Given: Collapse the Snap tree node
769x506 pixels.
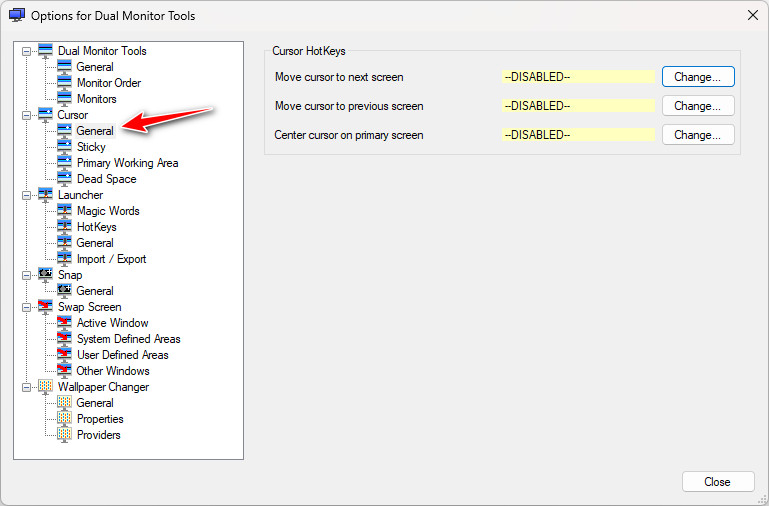Looking at the screenshot, I should tap(26, 275).
